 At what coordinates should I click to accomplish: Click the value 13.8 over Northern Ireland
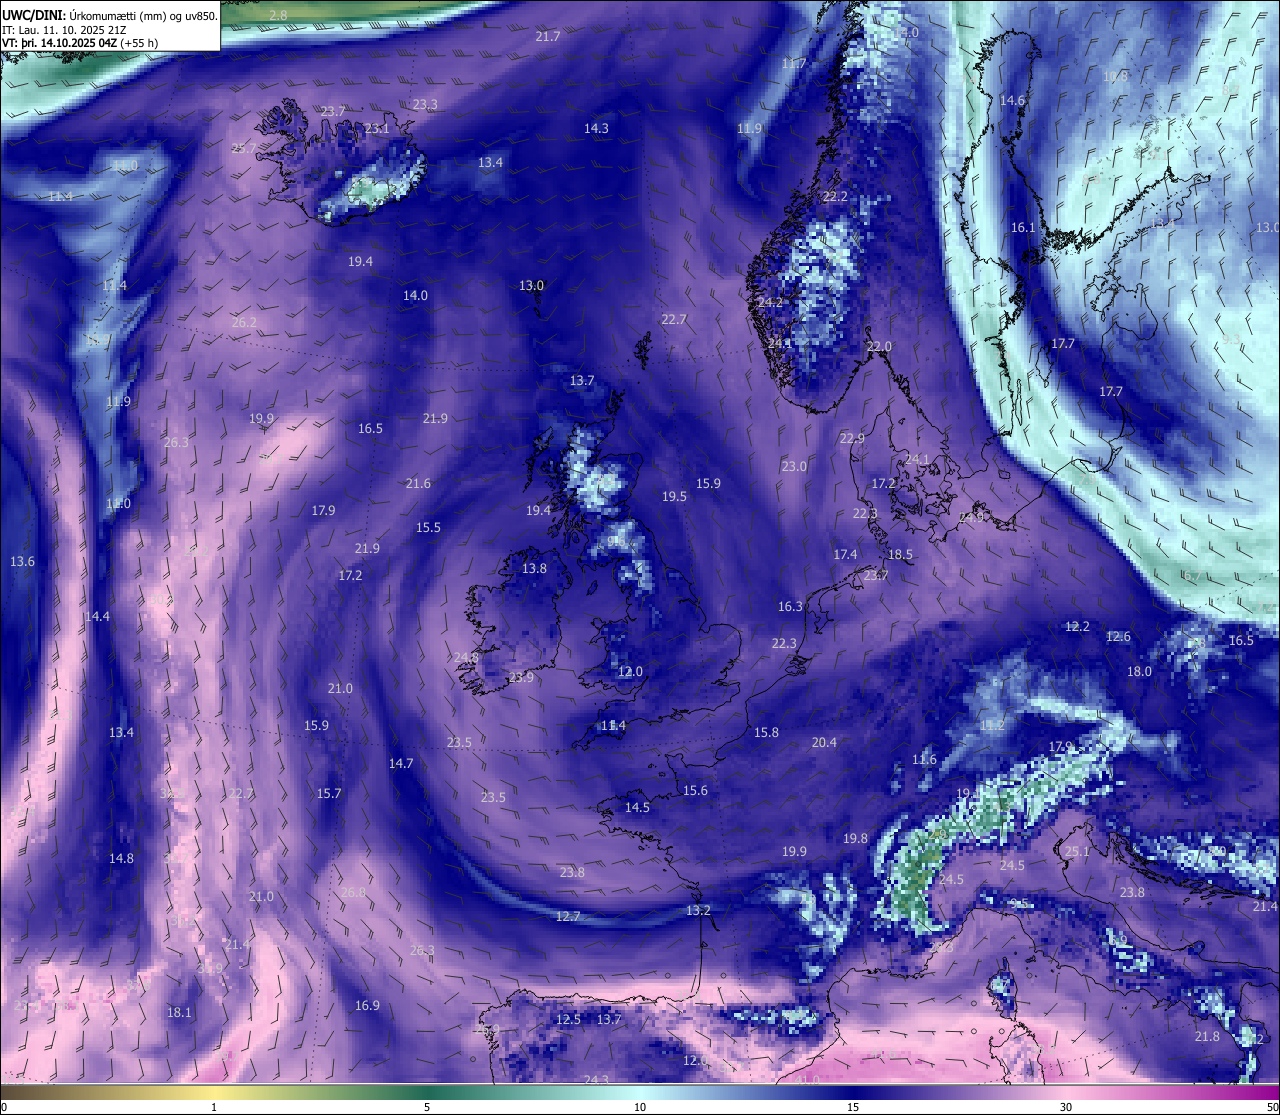(x=535, y=569)
